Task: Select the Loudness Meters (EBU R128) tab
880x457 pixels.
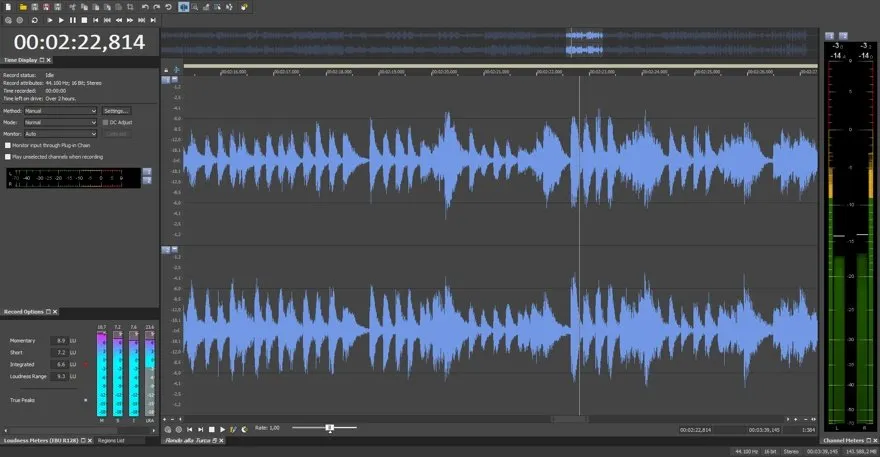Action: pyautogui.click(x=40, y=440)
